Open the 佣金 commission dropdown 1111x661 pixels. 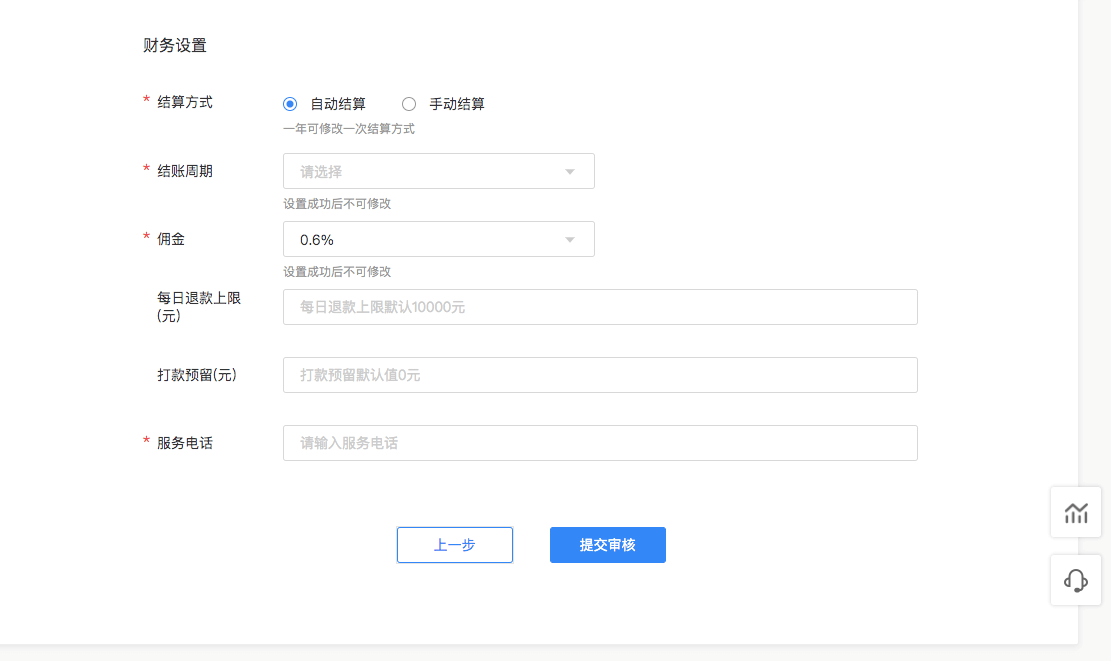pos(438,238)
